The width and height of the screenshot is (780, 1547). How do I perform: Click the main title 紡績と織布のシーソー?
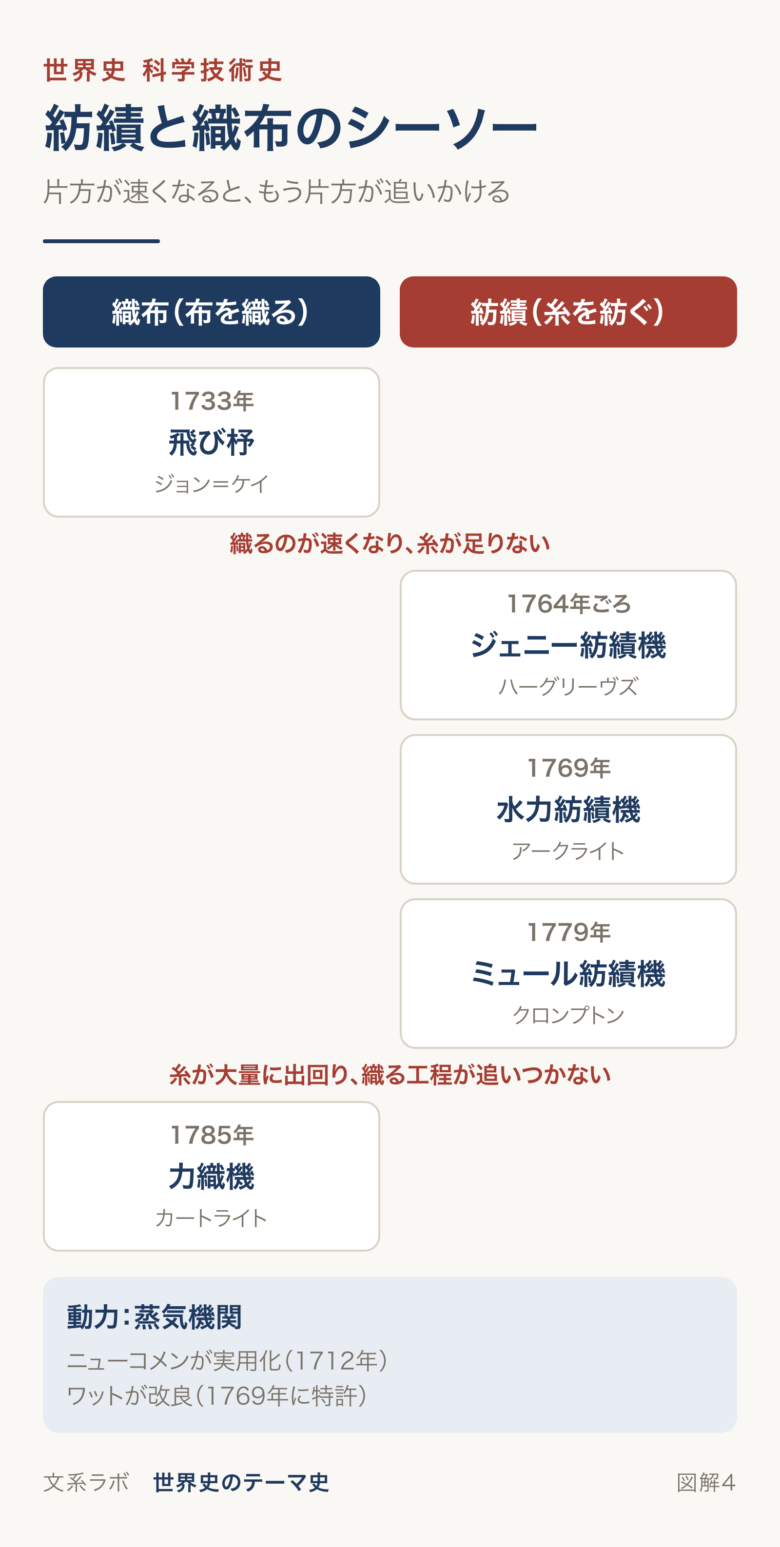pyautogui.click(x=290, y=128)
